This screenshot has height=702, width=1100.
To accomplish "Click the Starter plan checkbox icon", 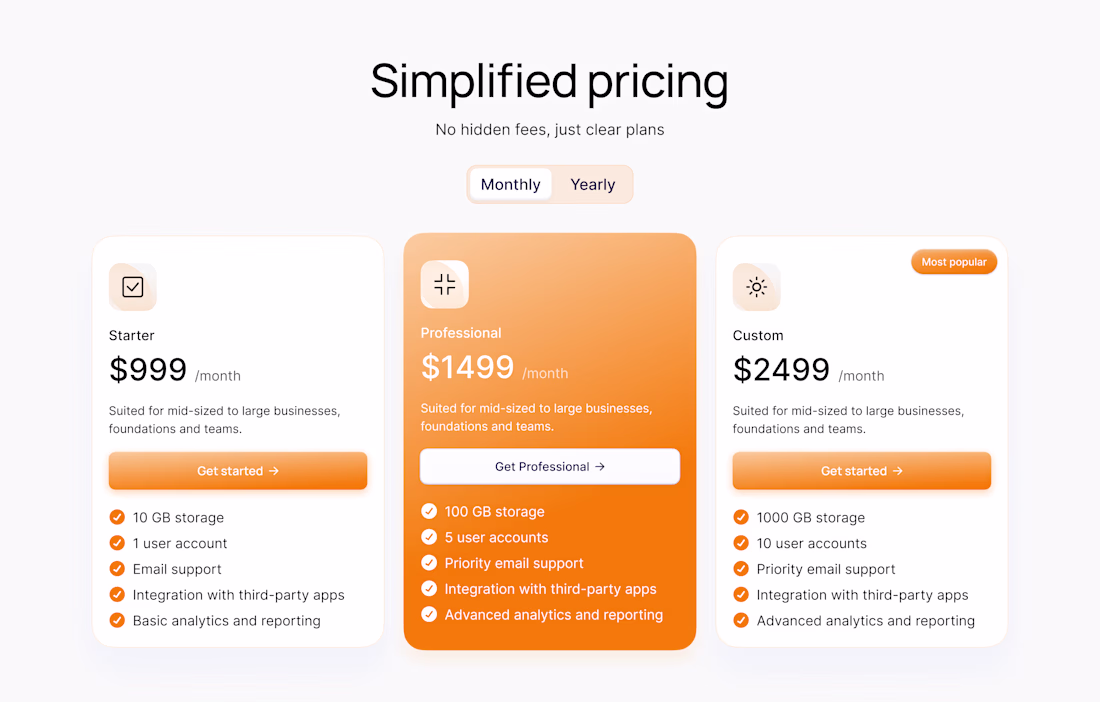I will 133,287.
